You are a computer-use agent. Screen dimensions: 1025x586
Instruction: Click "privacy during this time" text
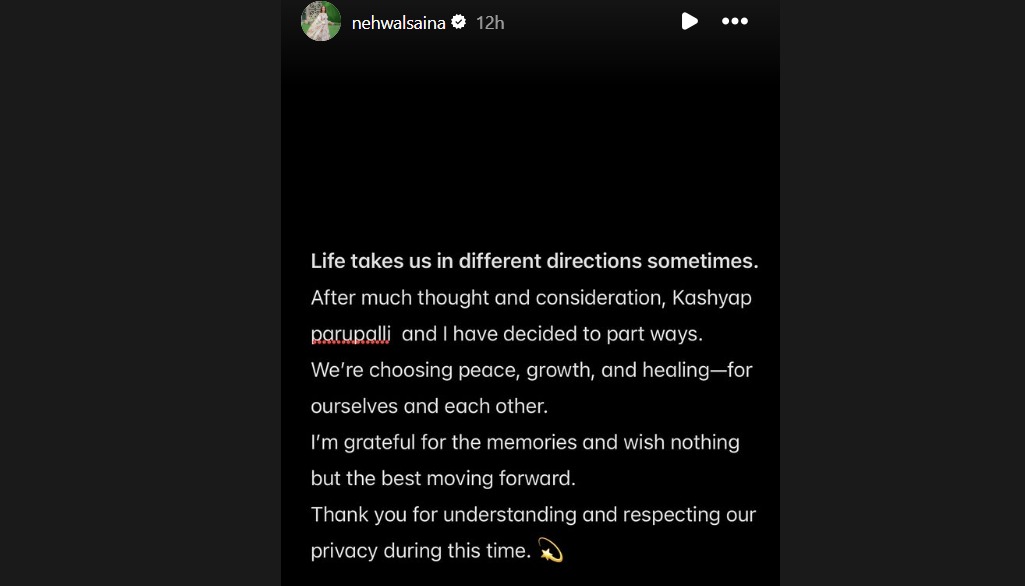tap(420, 551)
